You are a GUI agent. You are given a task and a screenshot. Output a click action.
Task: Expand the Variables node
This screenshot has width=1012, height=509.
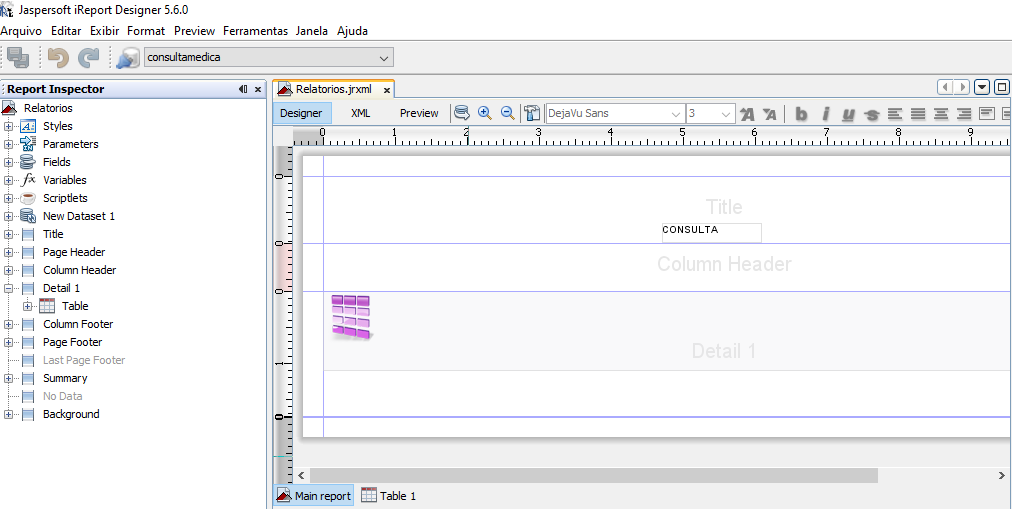click(x=8, y=181)
